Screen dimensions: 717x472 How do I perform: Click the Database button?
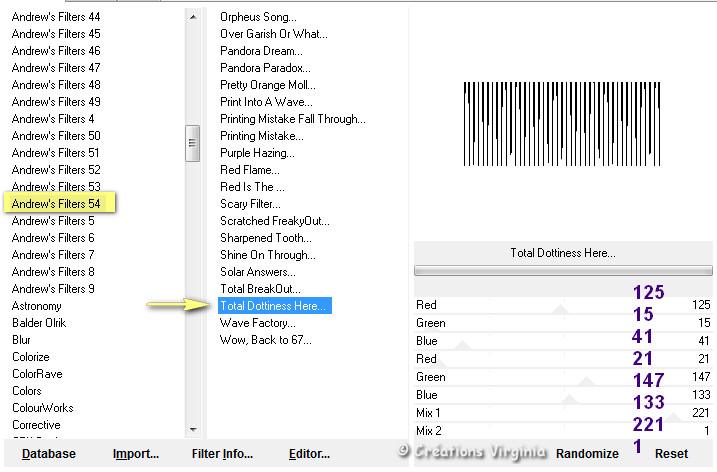click(48, 453)
